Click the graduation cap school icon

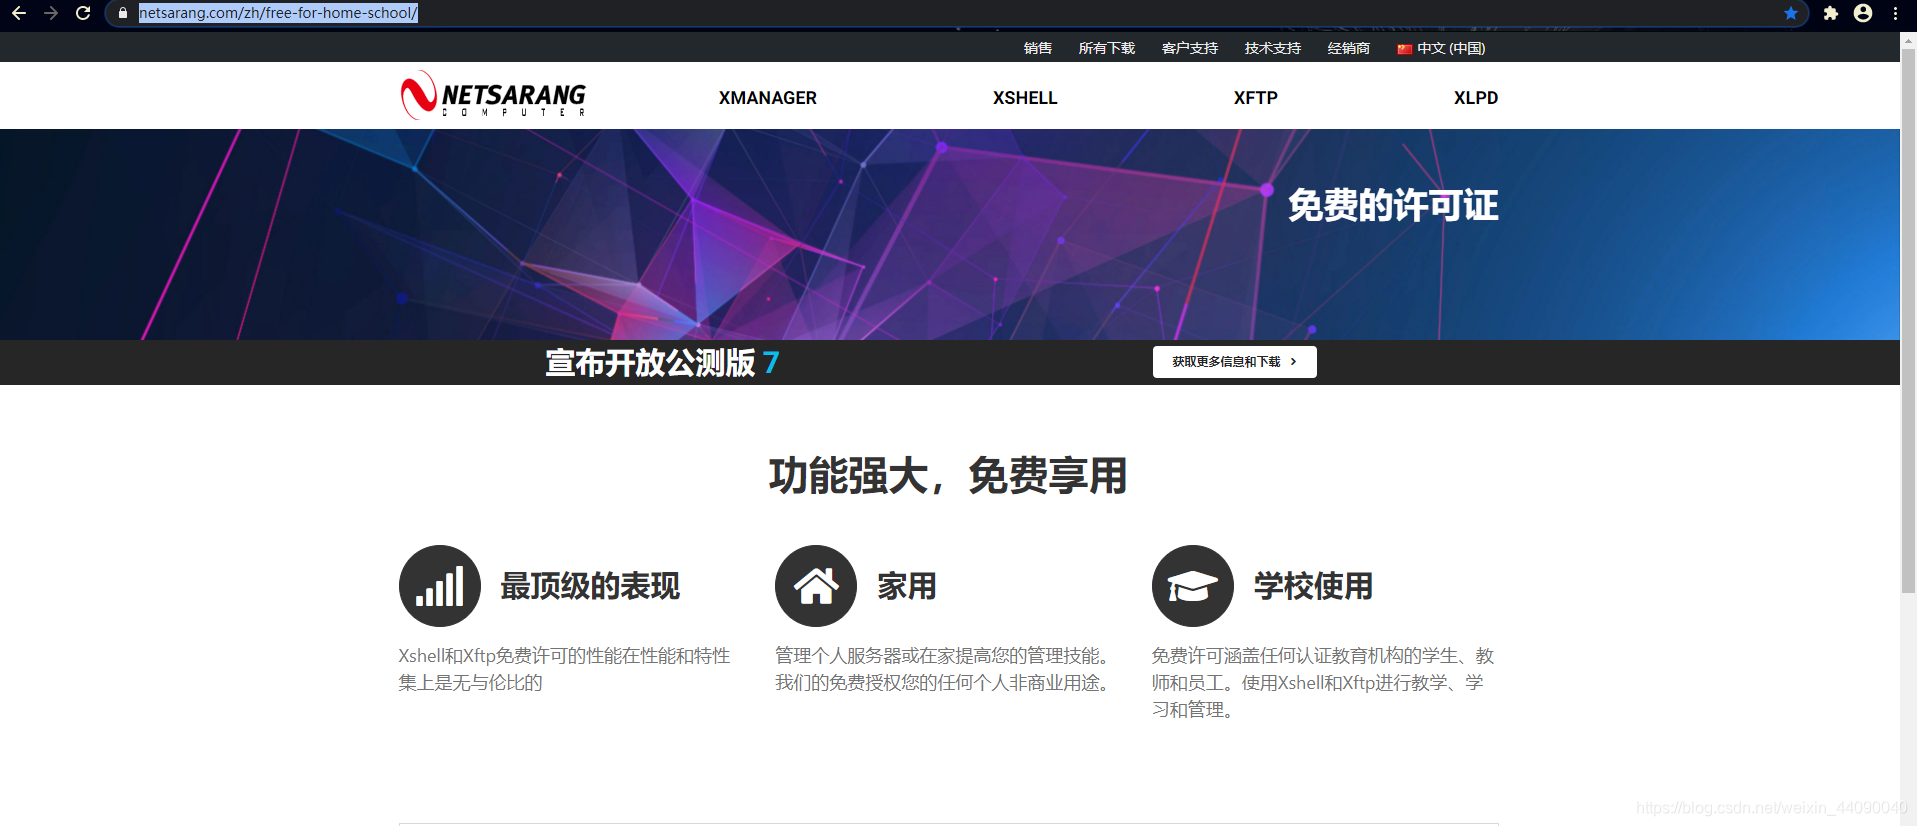click(x=1193, y=586)
